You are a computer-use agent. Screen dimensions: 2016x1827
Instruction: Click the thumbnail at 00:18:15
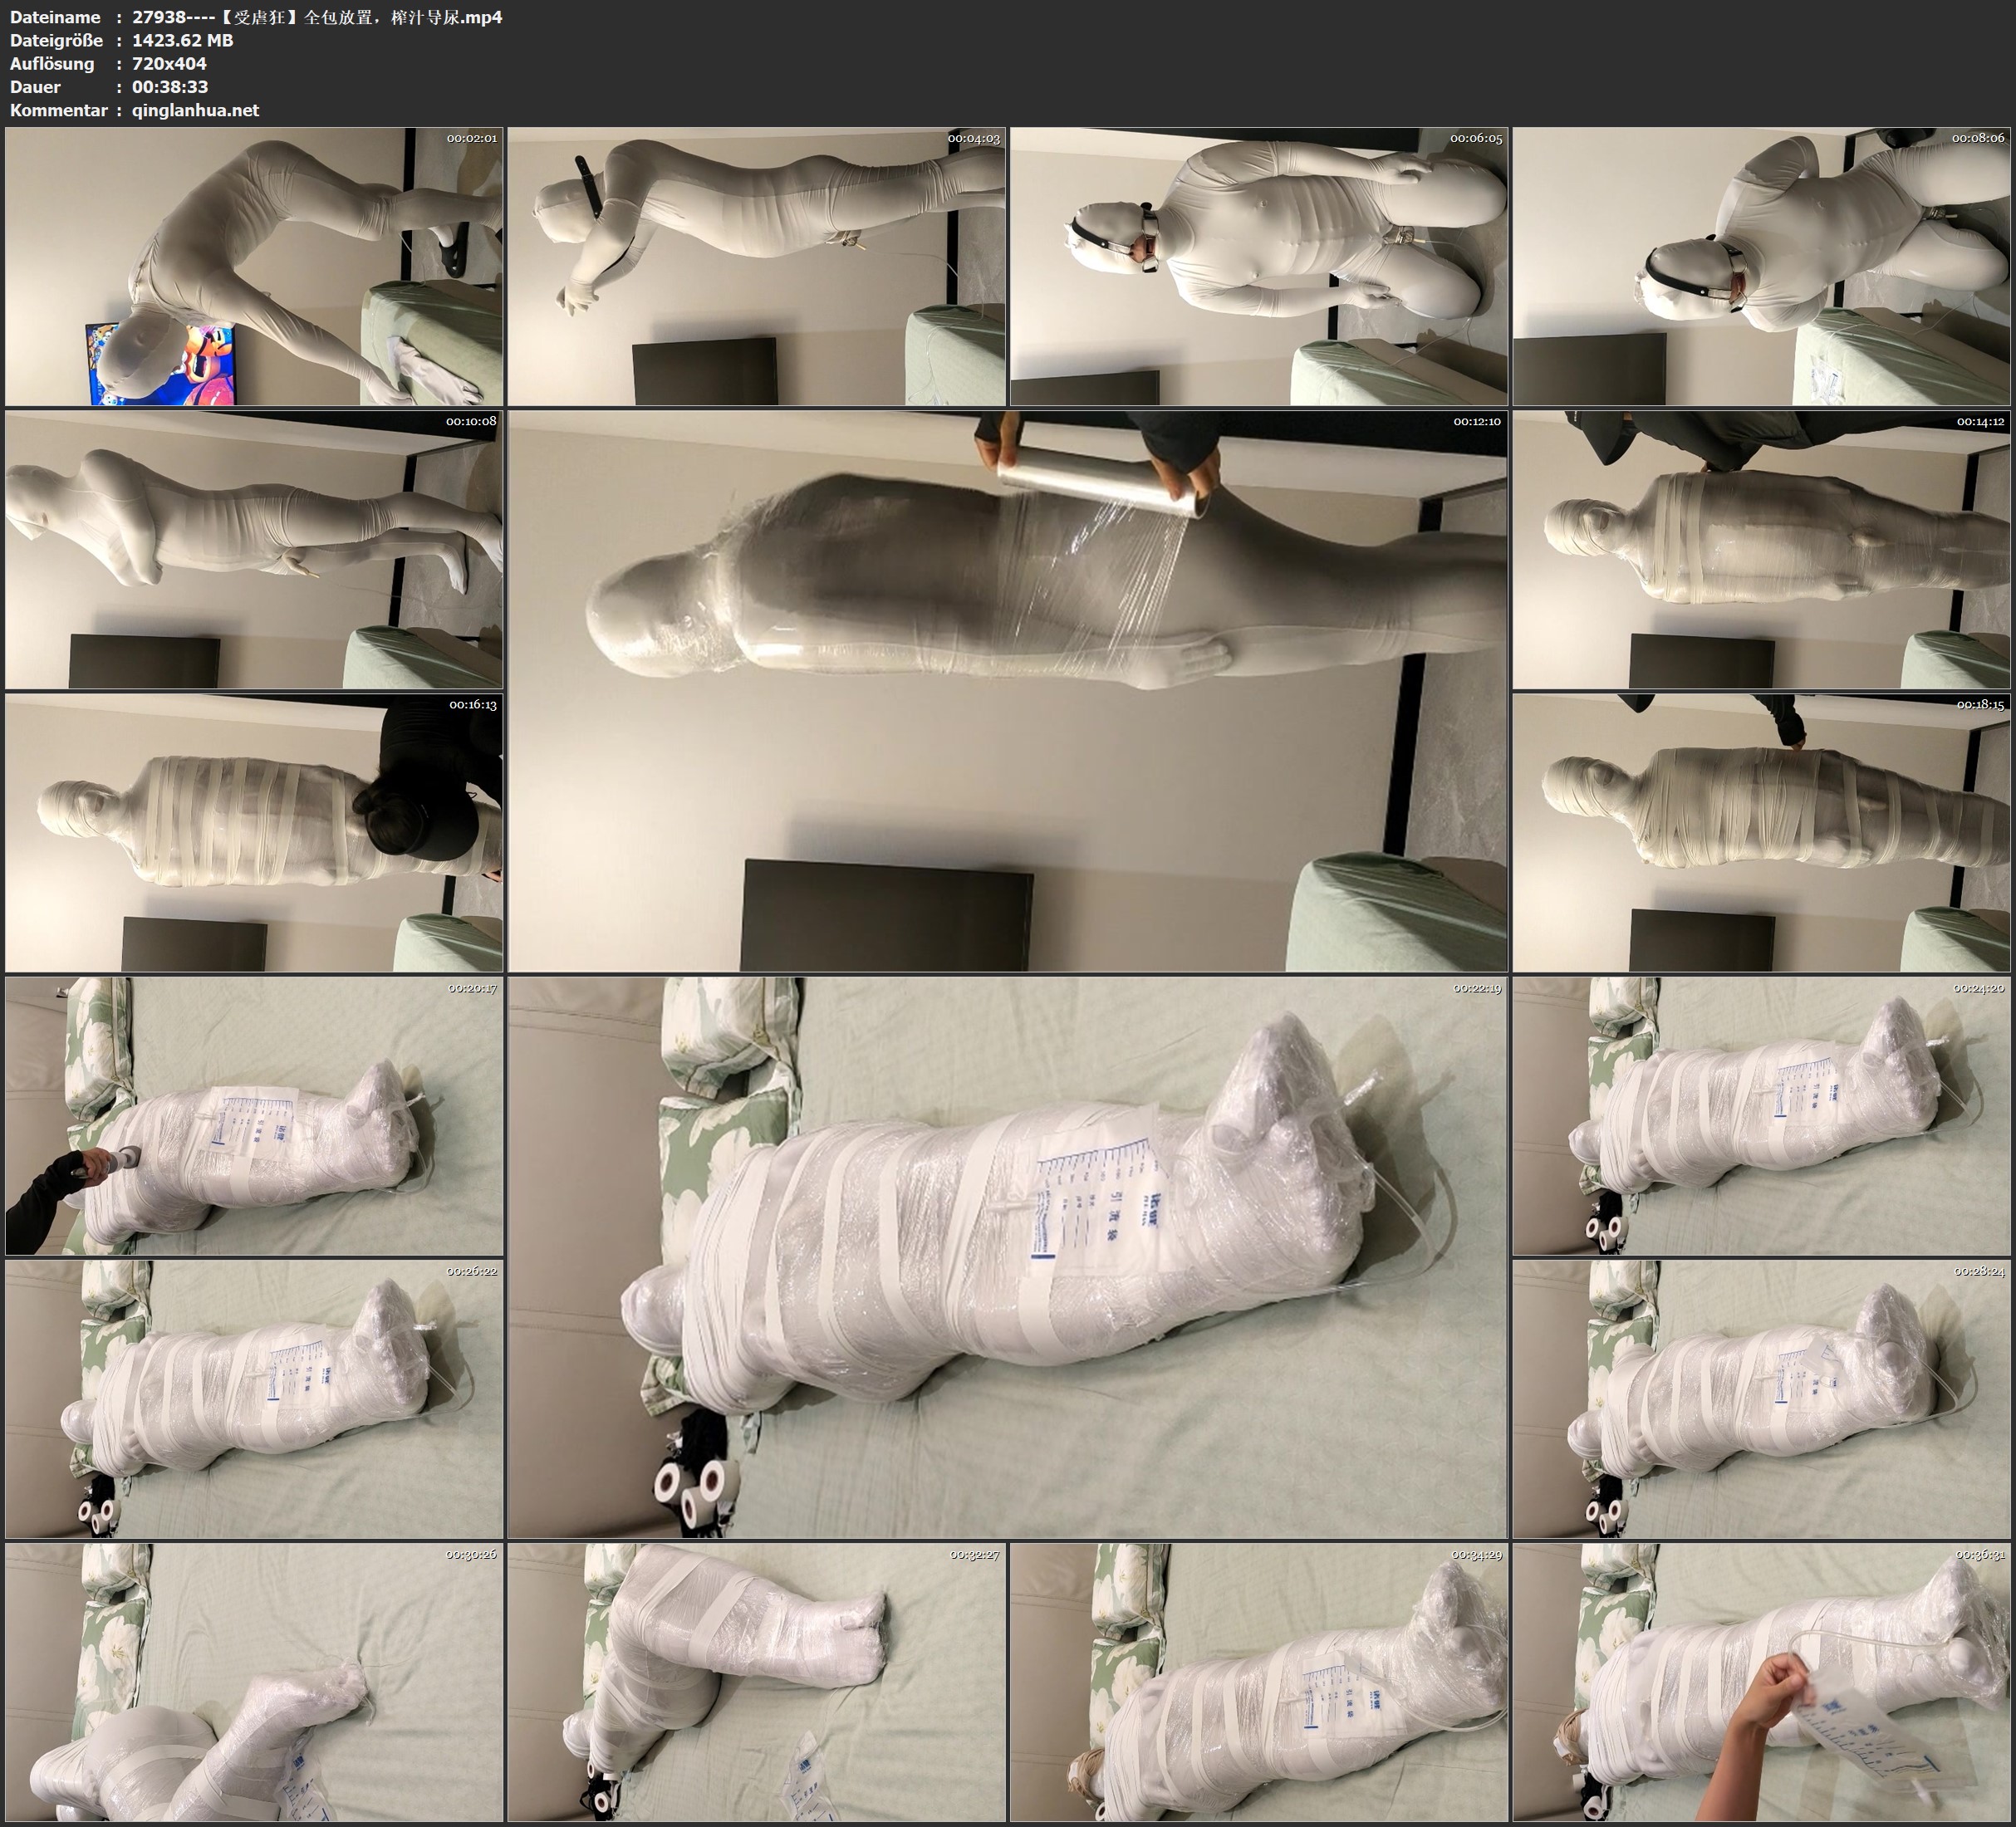tap(1761, 832)
